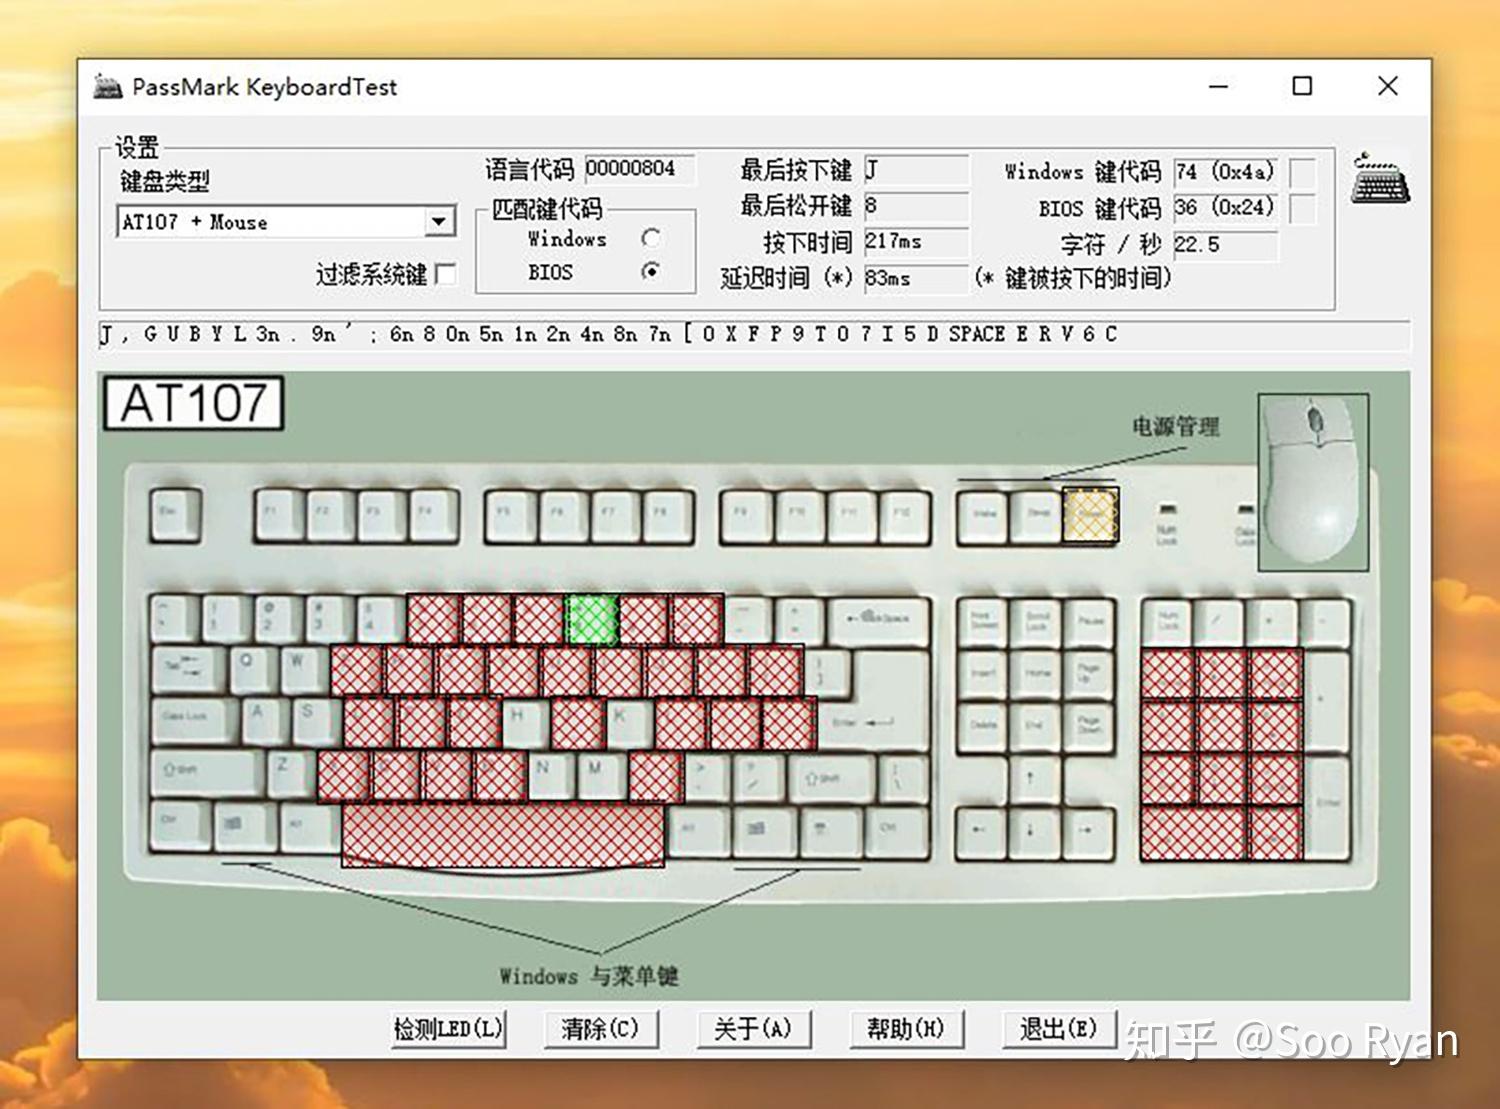Click the 字符 / 秒 field showing 22.5
The height and width of the screenshot is (1109, 1500).
tap(1226, 245)
